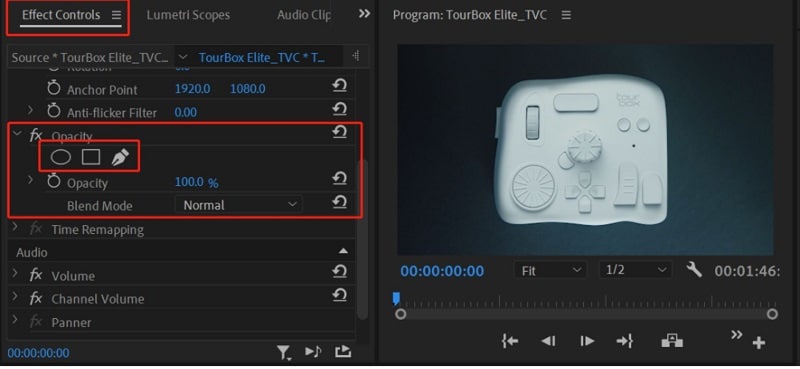Viewport: 800px width, 369px height.
Task: Toggle animation stopwatch for Opacity value
Action: coord(54,181)
